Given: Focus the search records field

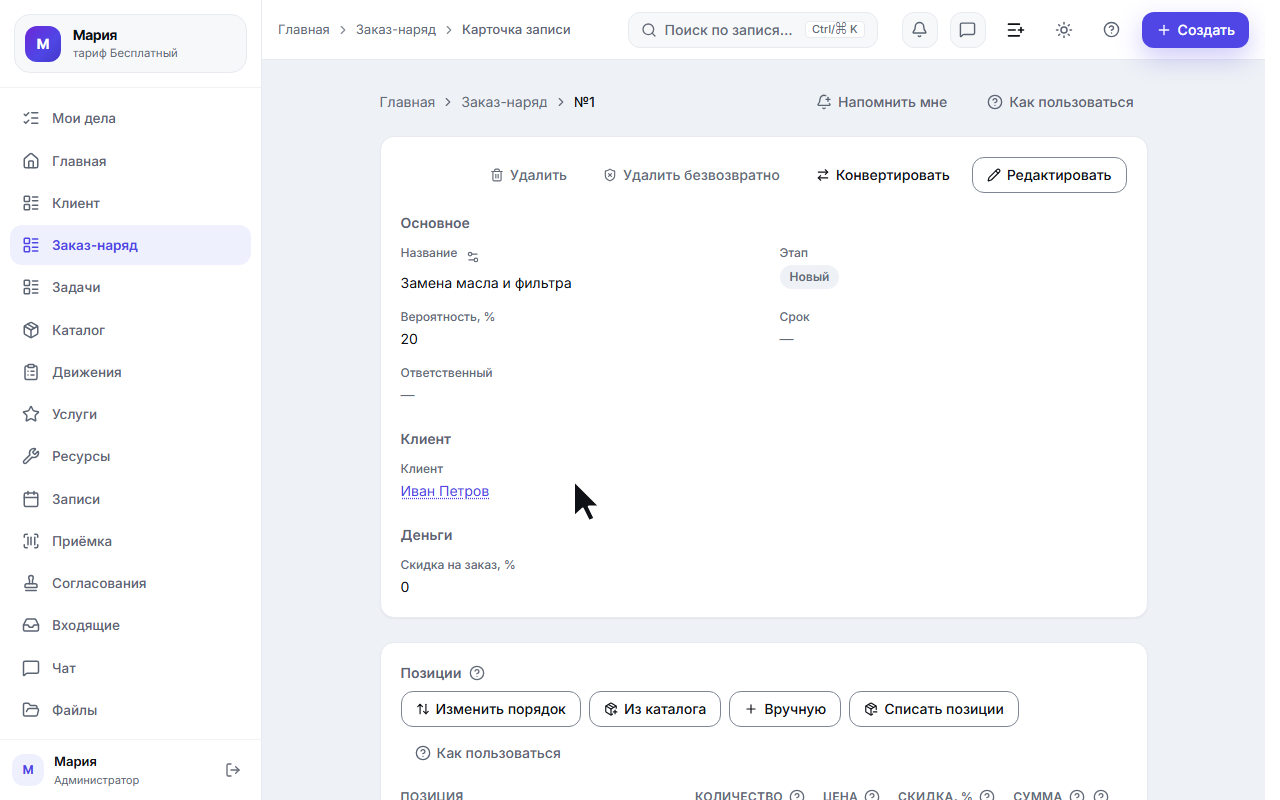Looking at the screenshot, I should pyautogui.click(x=753, y=30).
